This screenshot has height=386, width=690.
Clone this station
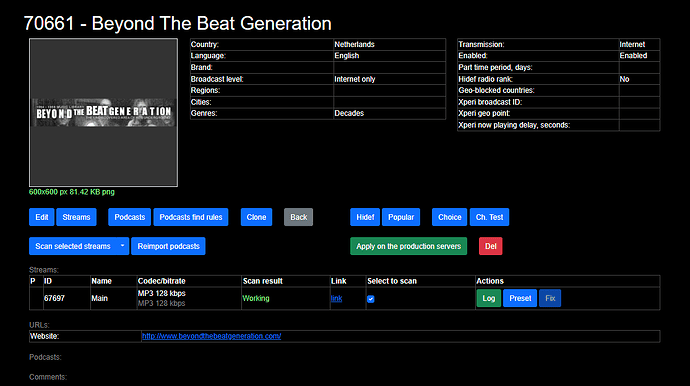256,217
